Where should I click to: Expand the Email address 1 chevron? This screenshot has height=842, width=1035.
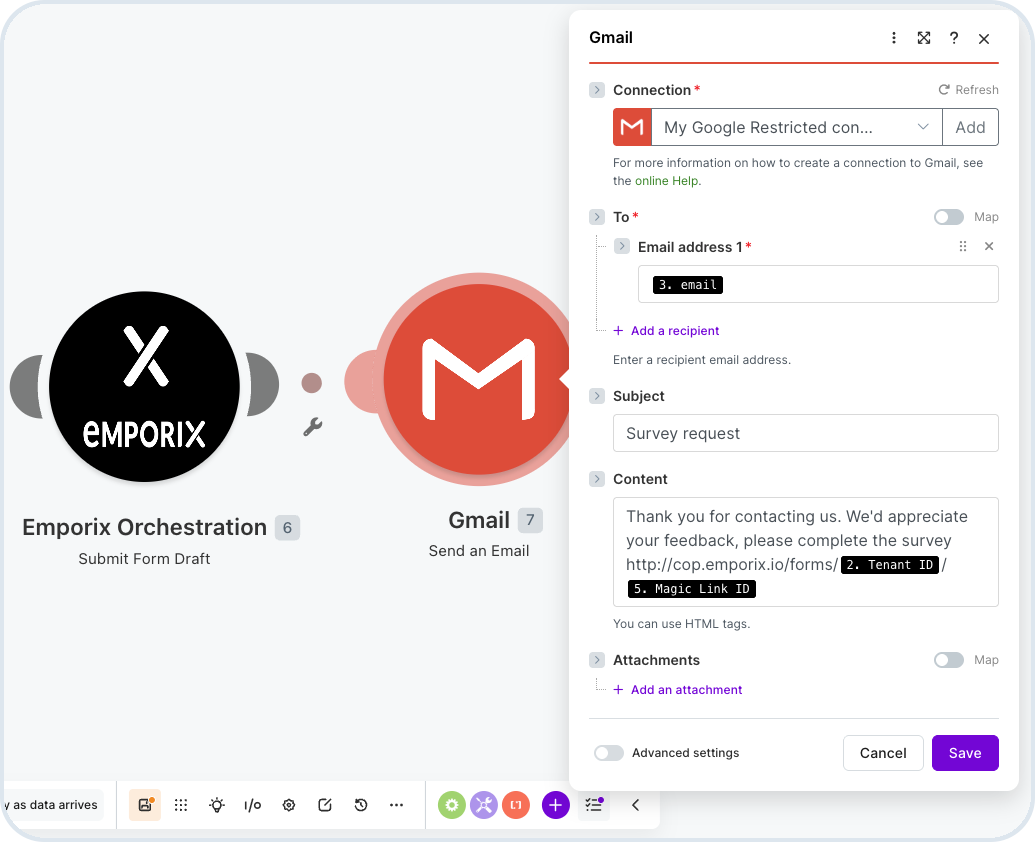coord(622,246)
